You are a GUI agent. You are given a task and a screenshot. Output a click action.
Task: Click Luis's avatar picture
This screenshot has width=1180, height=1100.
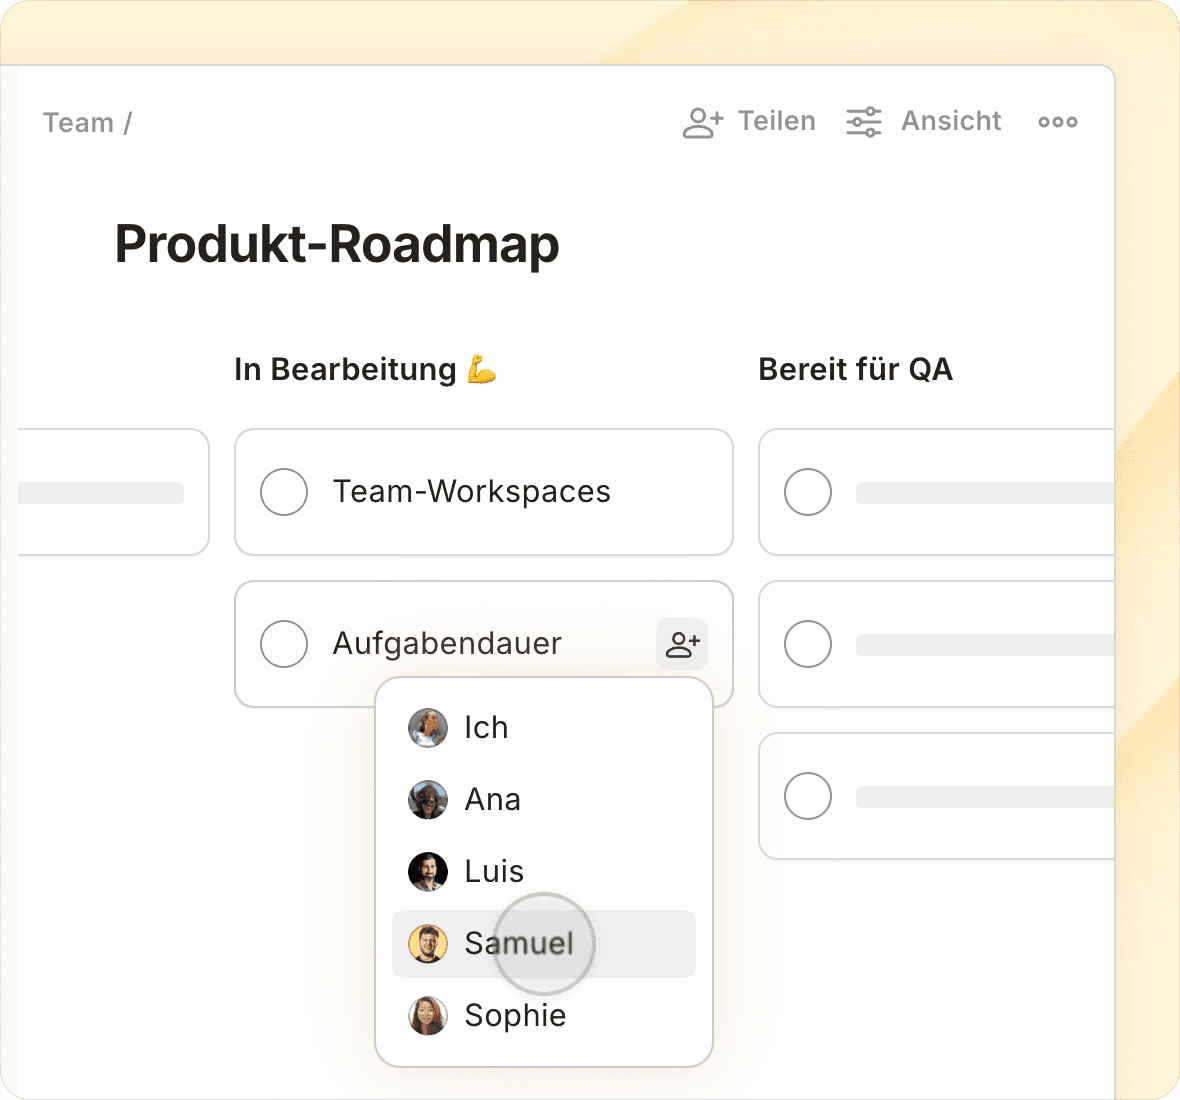[x=428, y=872]
